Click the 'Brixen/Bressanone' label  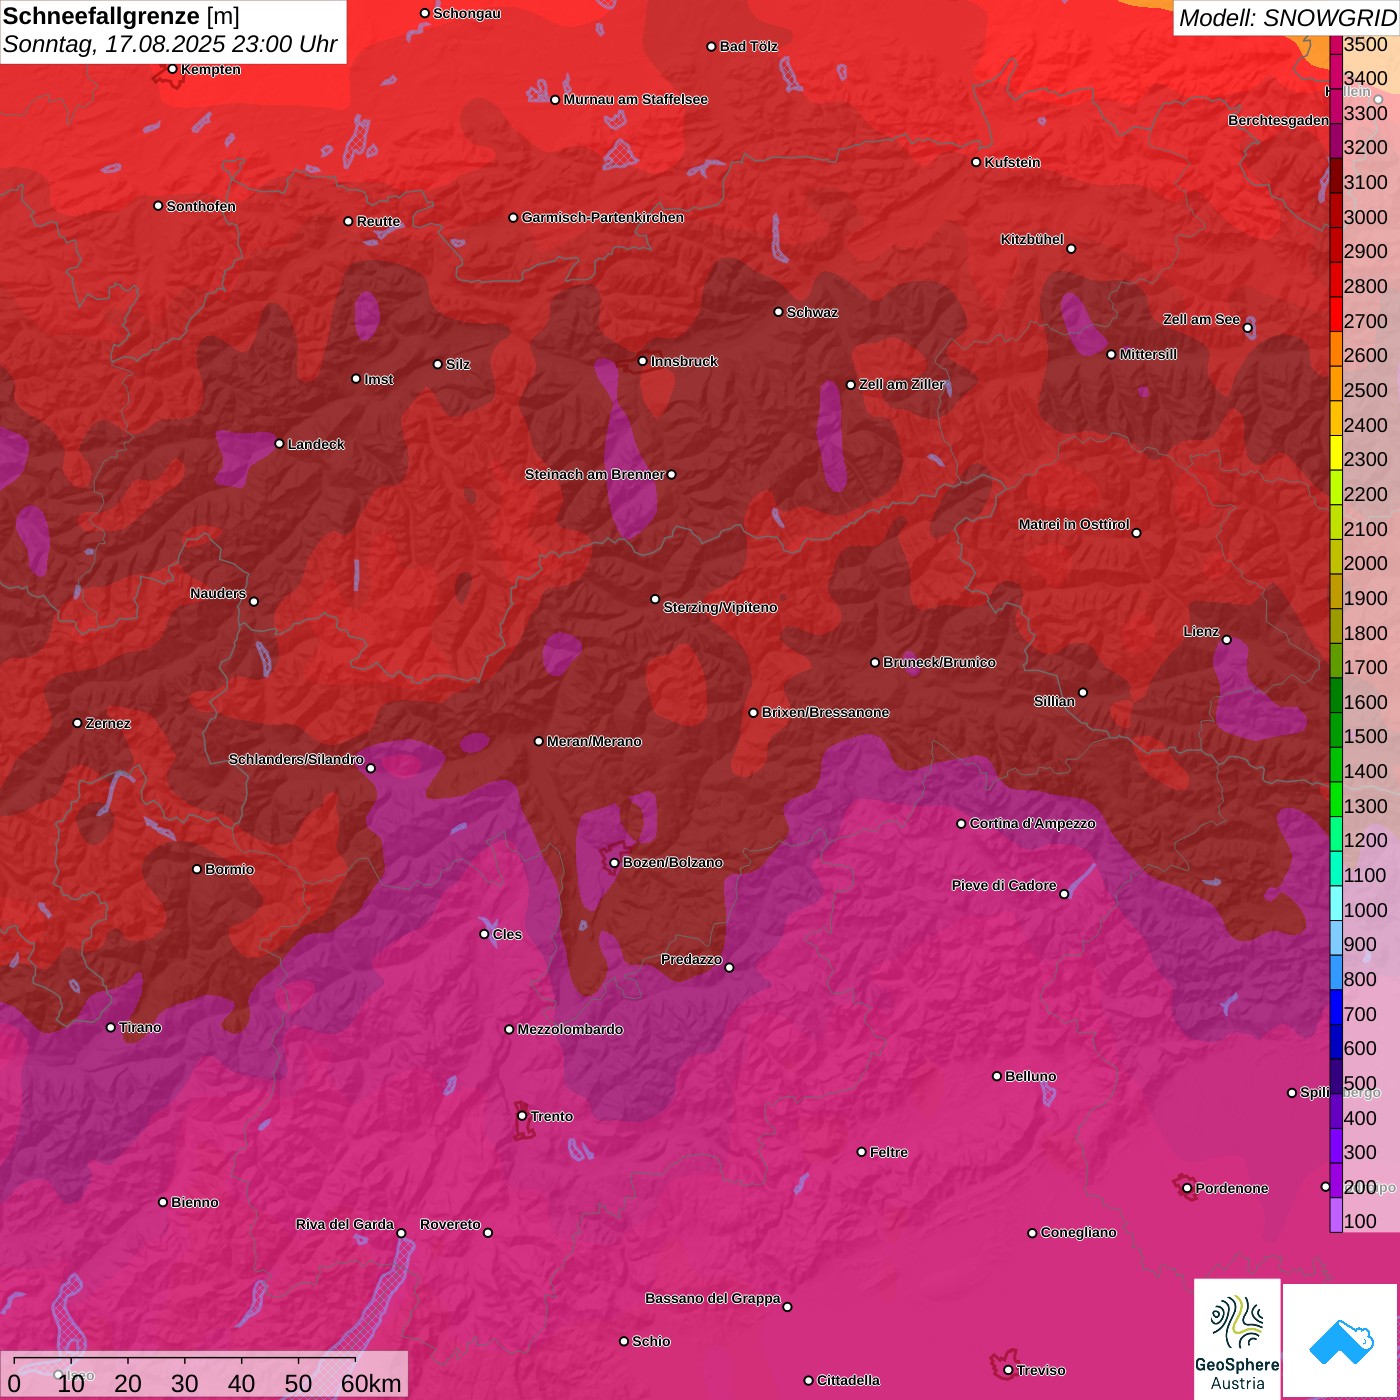[x=825, y=712]
